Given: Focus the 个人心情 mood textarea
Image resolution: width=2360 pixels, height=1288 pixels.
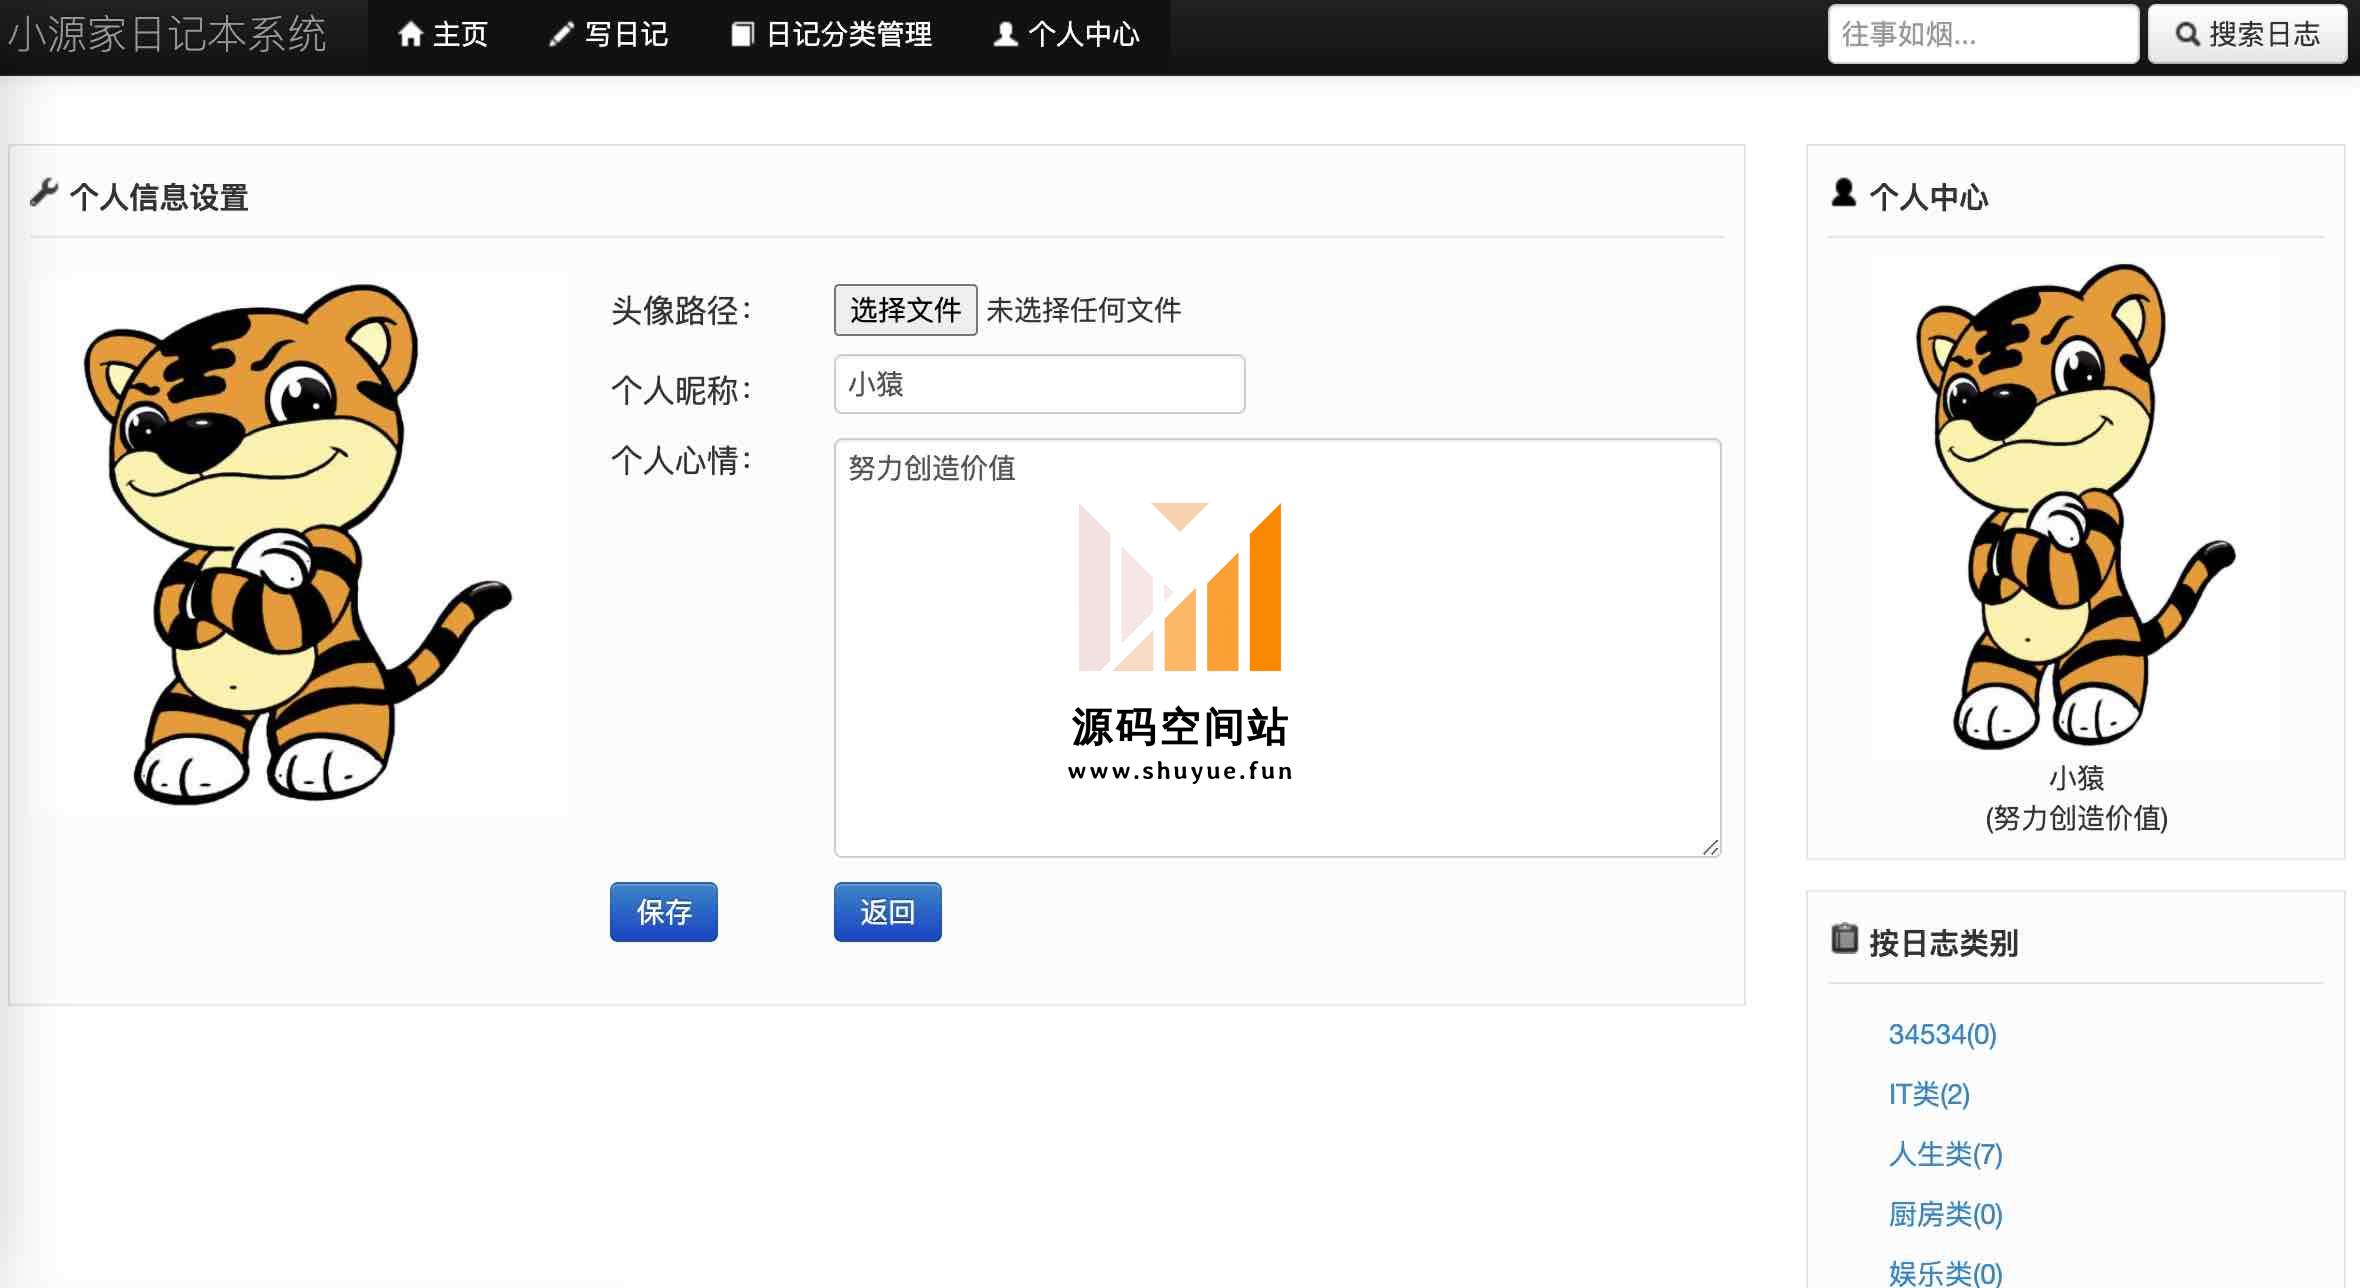Looking at the screenshot, I should point(1277,648).
